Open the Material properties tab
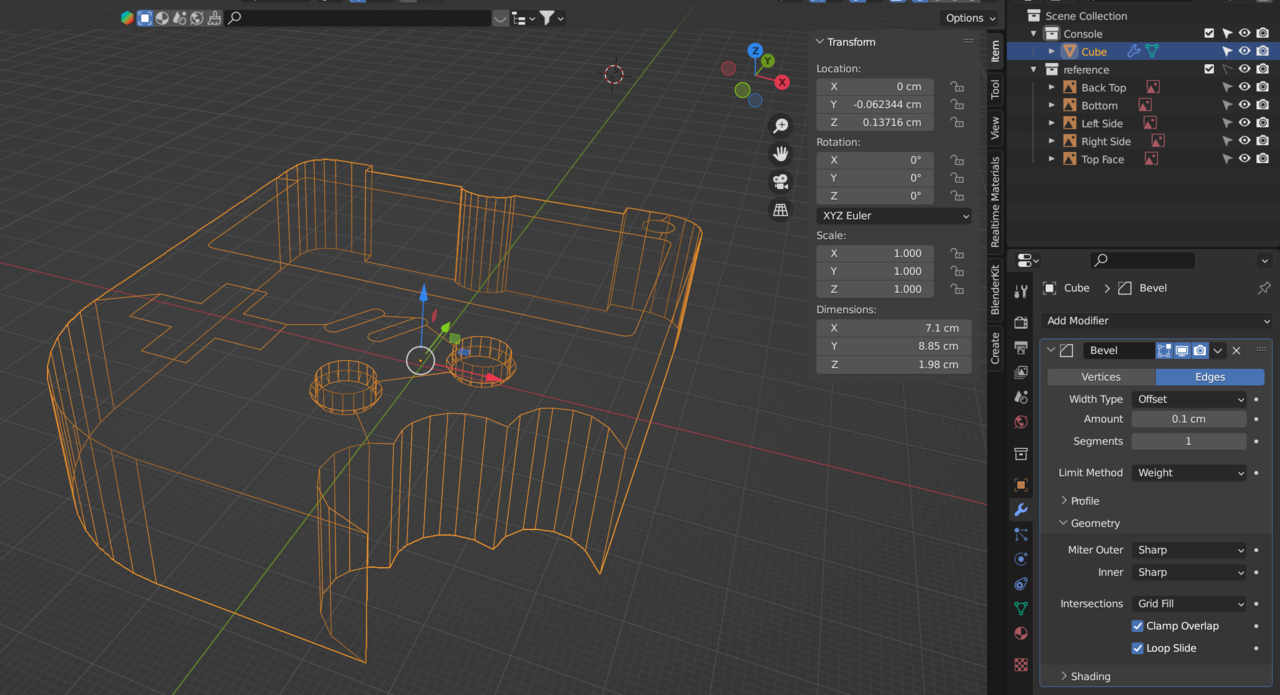Image resolution: width=1280 pixels, height=695 pixels. tap(1021, 633)
